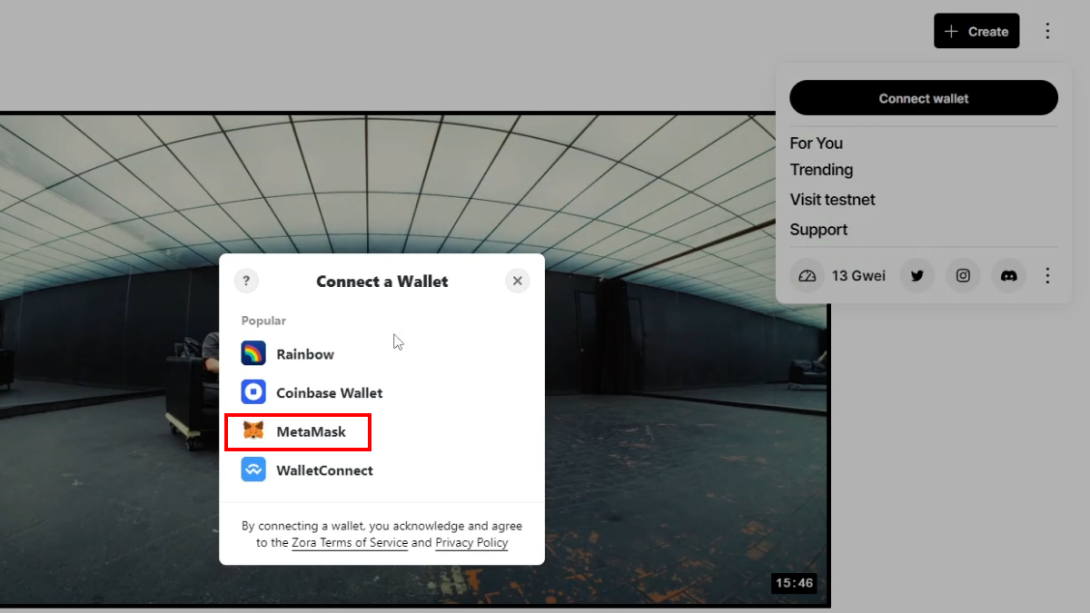The image size is (1090, 613).
Task: Open the more options dots beside social icons
Action: (x=1048, y=276)
